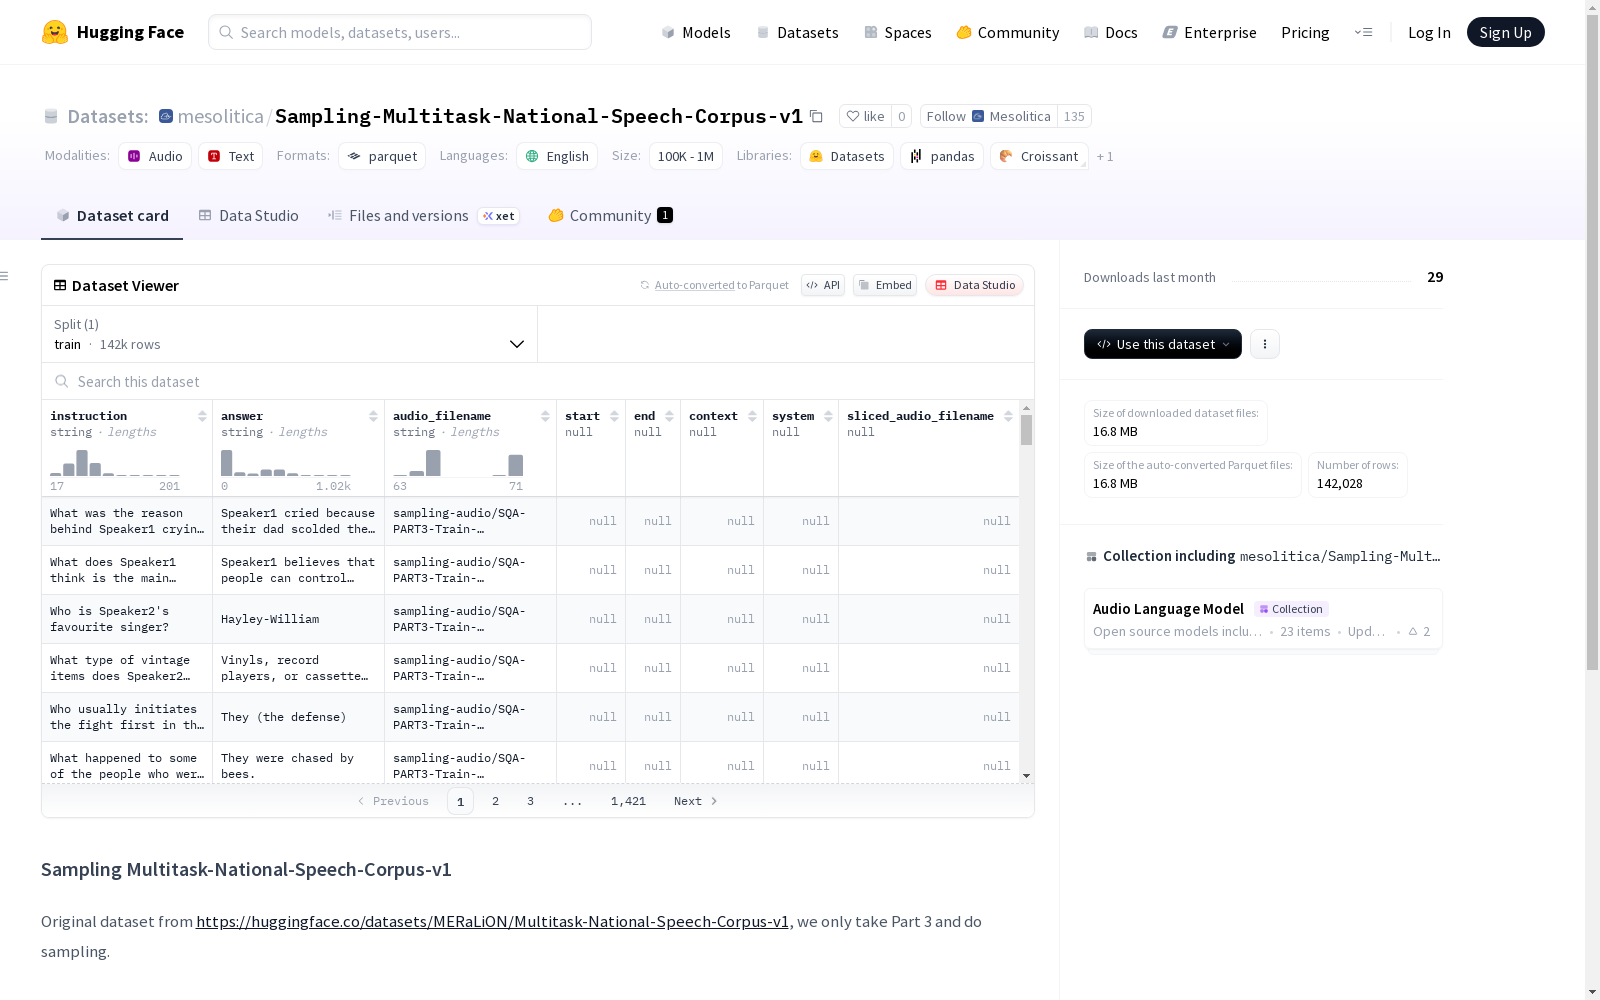
Task: Filter by Audio modality tag
Action: pos(155,156)
